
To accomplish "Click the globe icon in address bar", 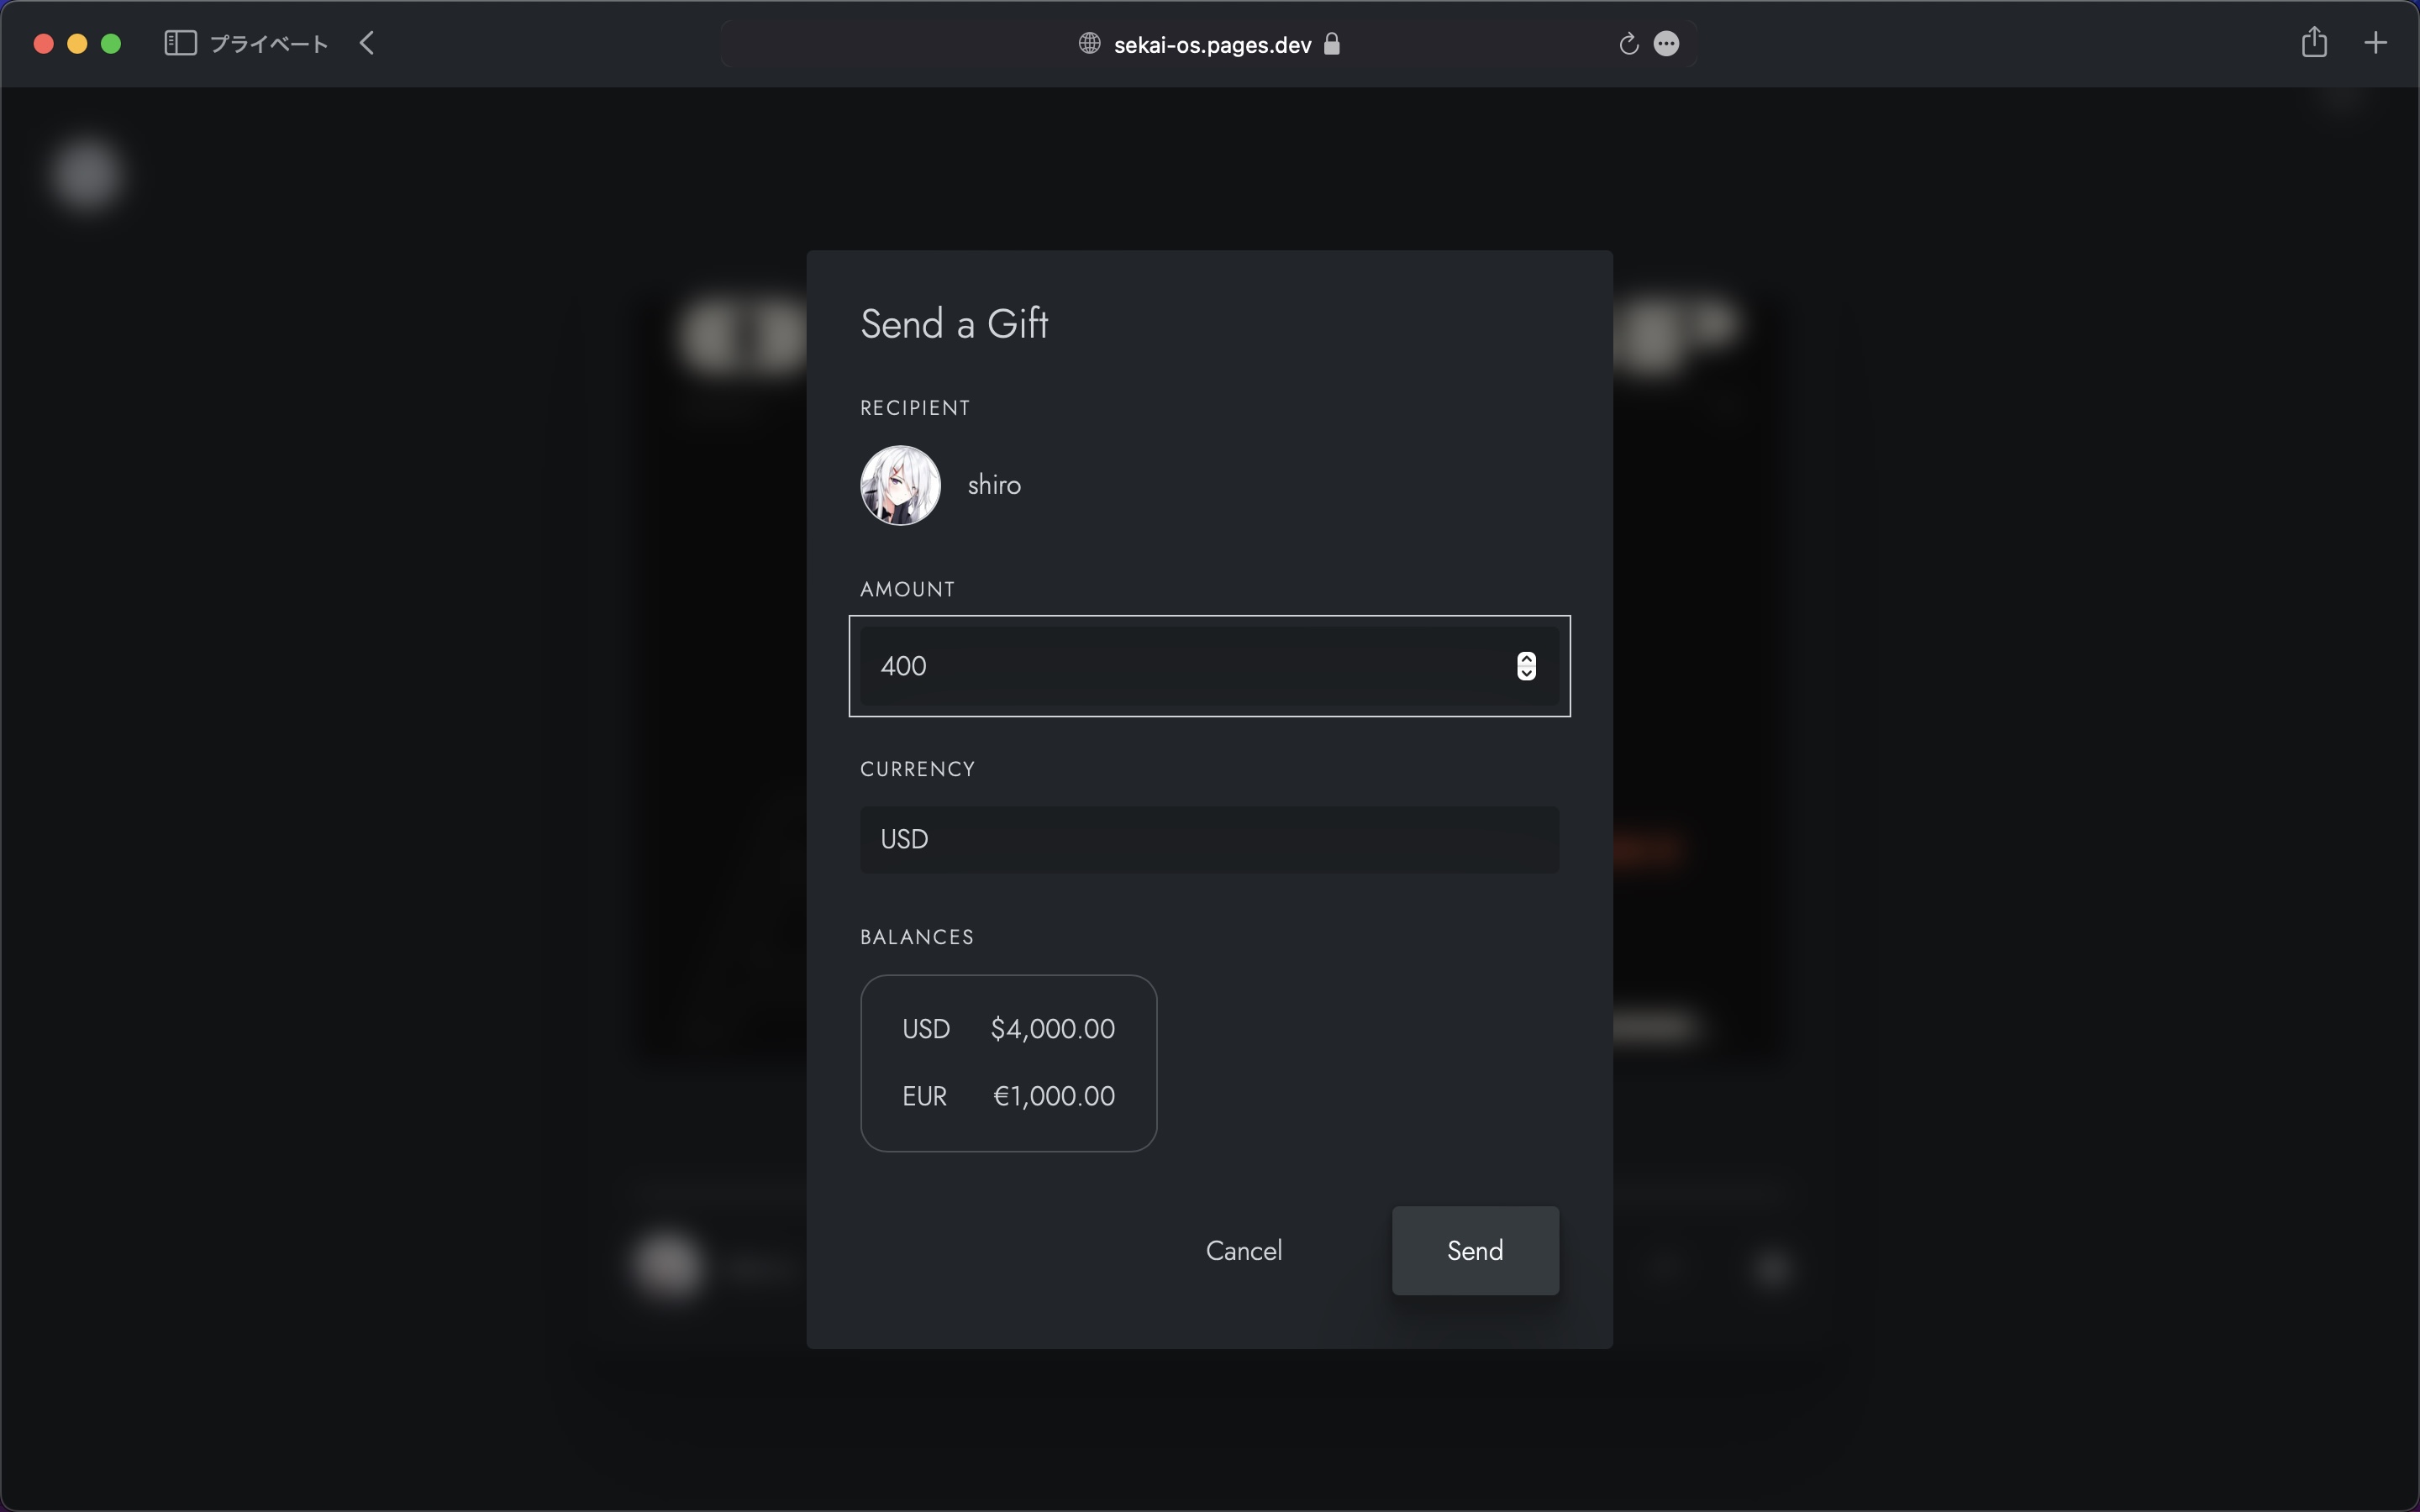I will tap(1089, 44).
